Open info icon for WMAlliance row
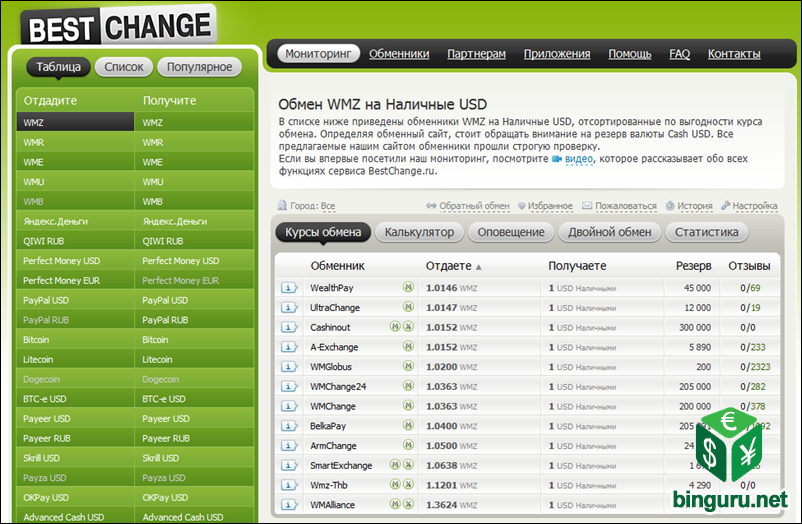 [288, 505]
